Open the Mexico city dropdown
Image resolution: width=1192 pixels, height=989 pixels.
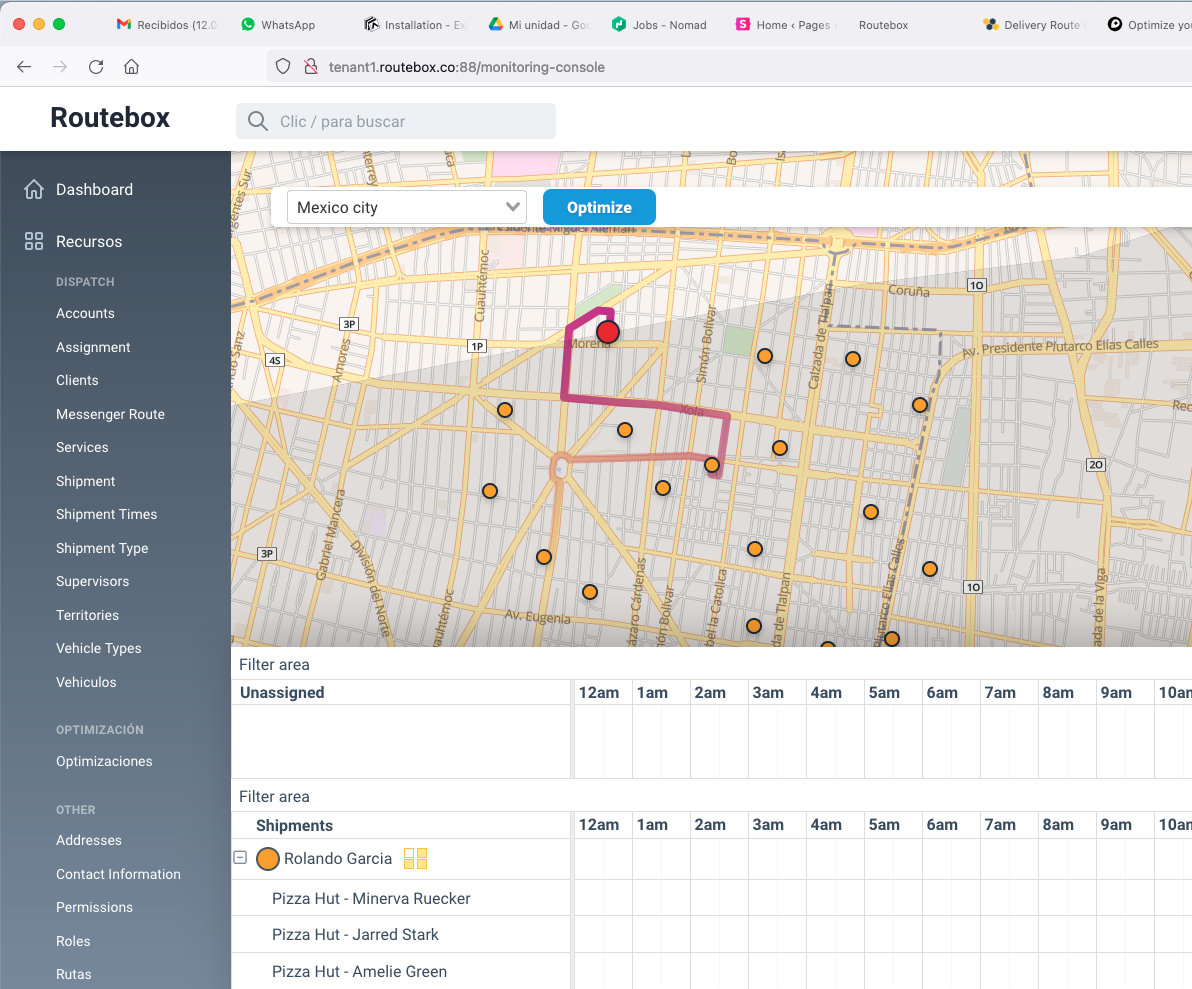coord(407,208)
